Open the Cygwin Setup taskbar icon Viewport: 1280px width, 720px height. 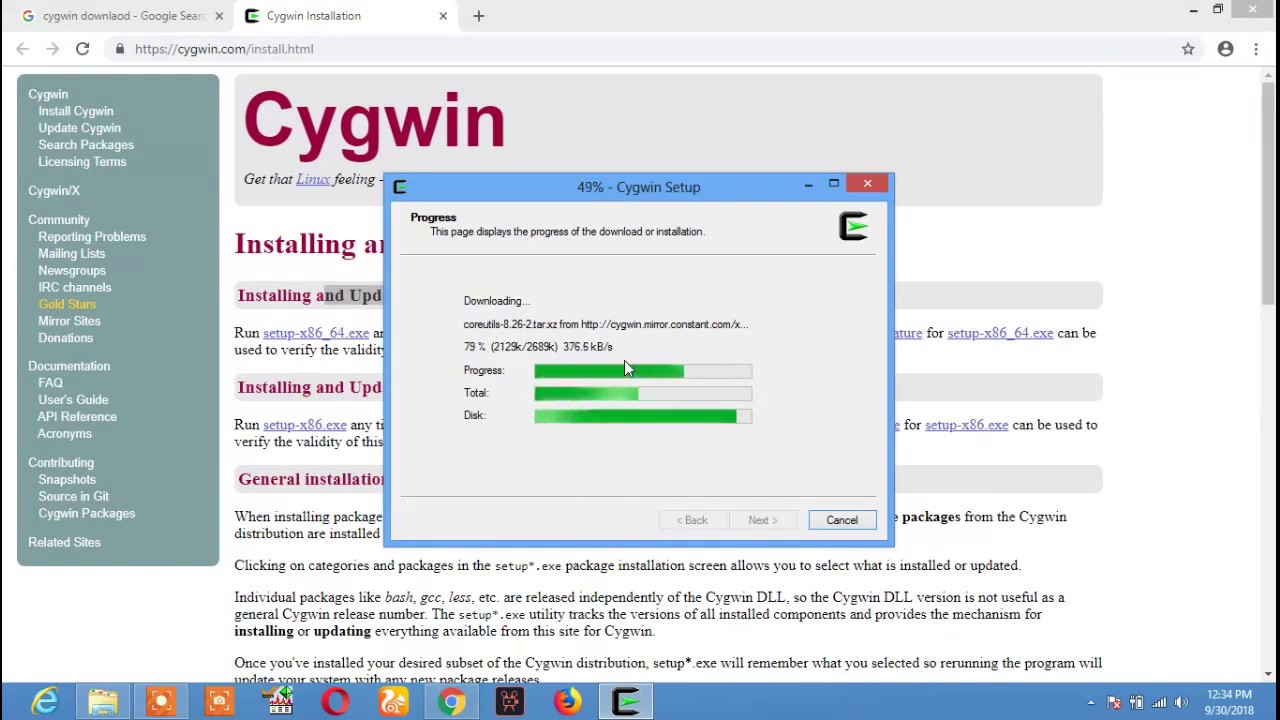coord(626,701)
